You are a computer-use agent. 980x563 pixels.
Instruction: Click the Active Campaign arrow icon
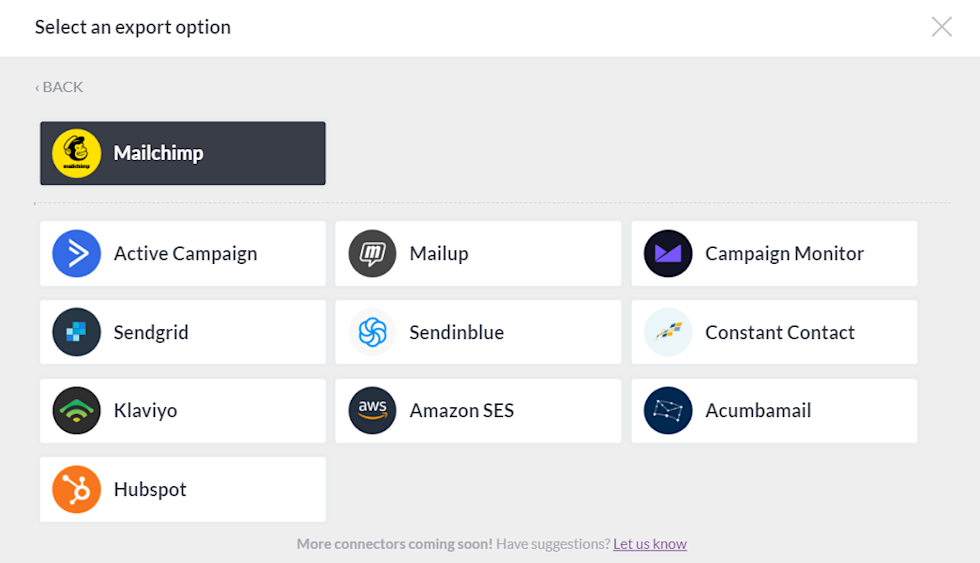coord(77,254)
